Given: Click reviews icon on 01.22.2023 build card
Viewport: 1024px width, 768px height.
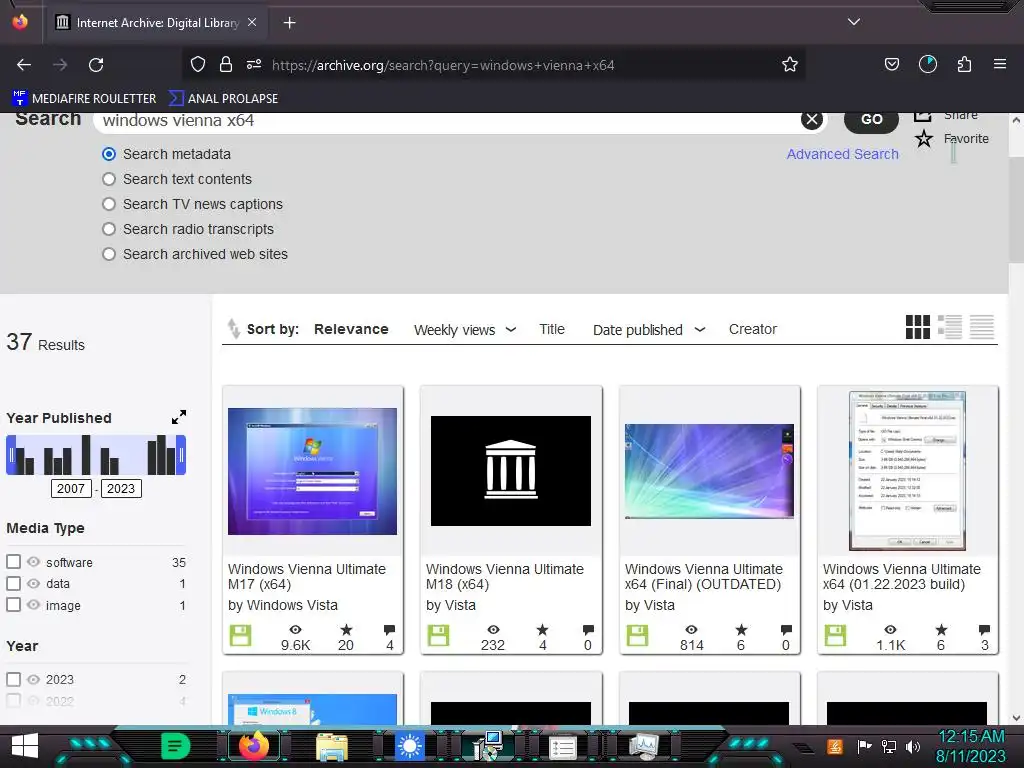Looking at the screenshot, I should point(984,630).
